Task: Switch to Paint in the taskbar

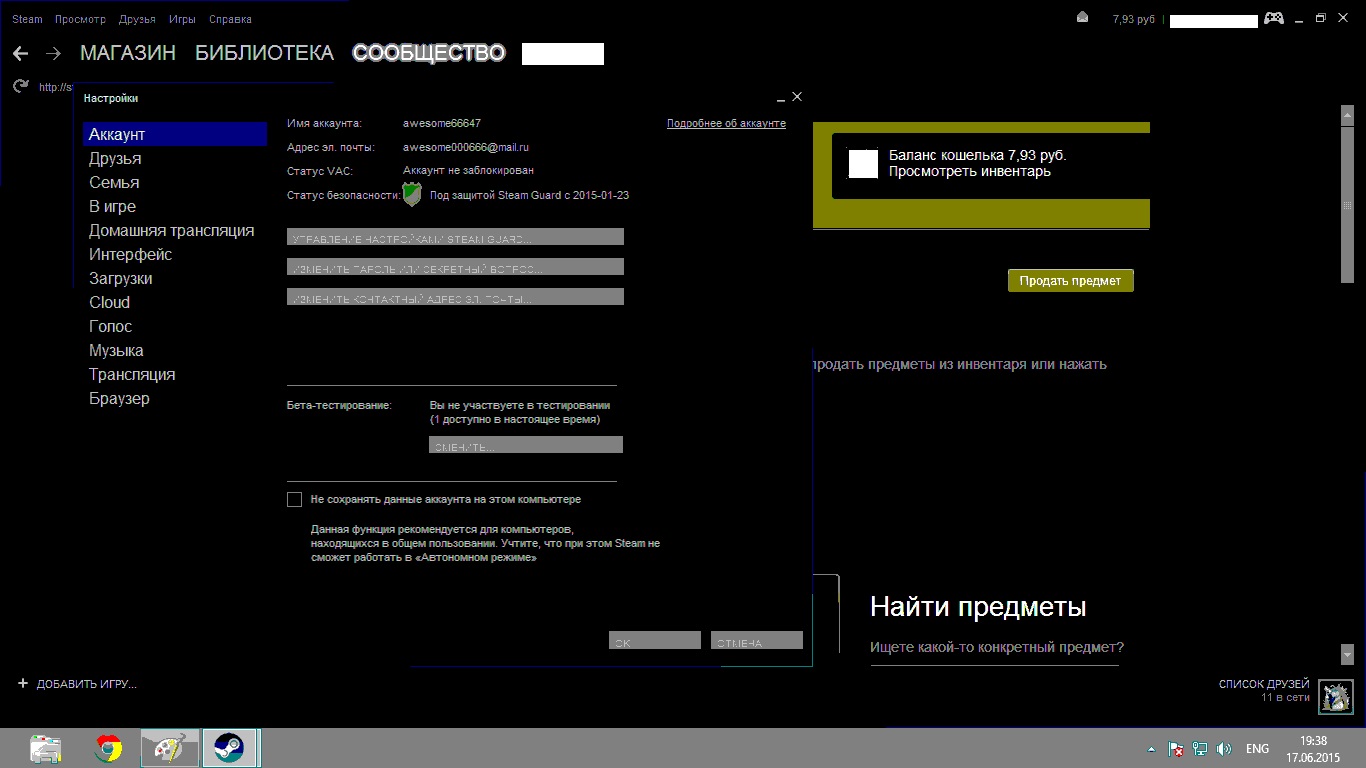Action: pos(169,748)
